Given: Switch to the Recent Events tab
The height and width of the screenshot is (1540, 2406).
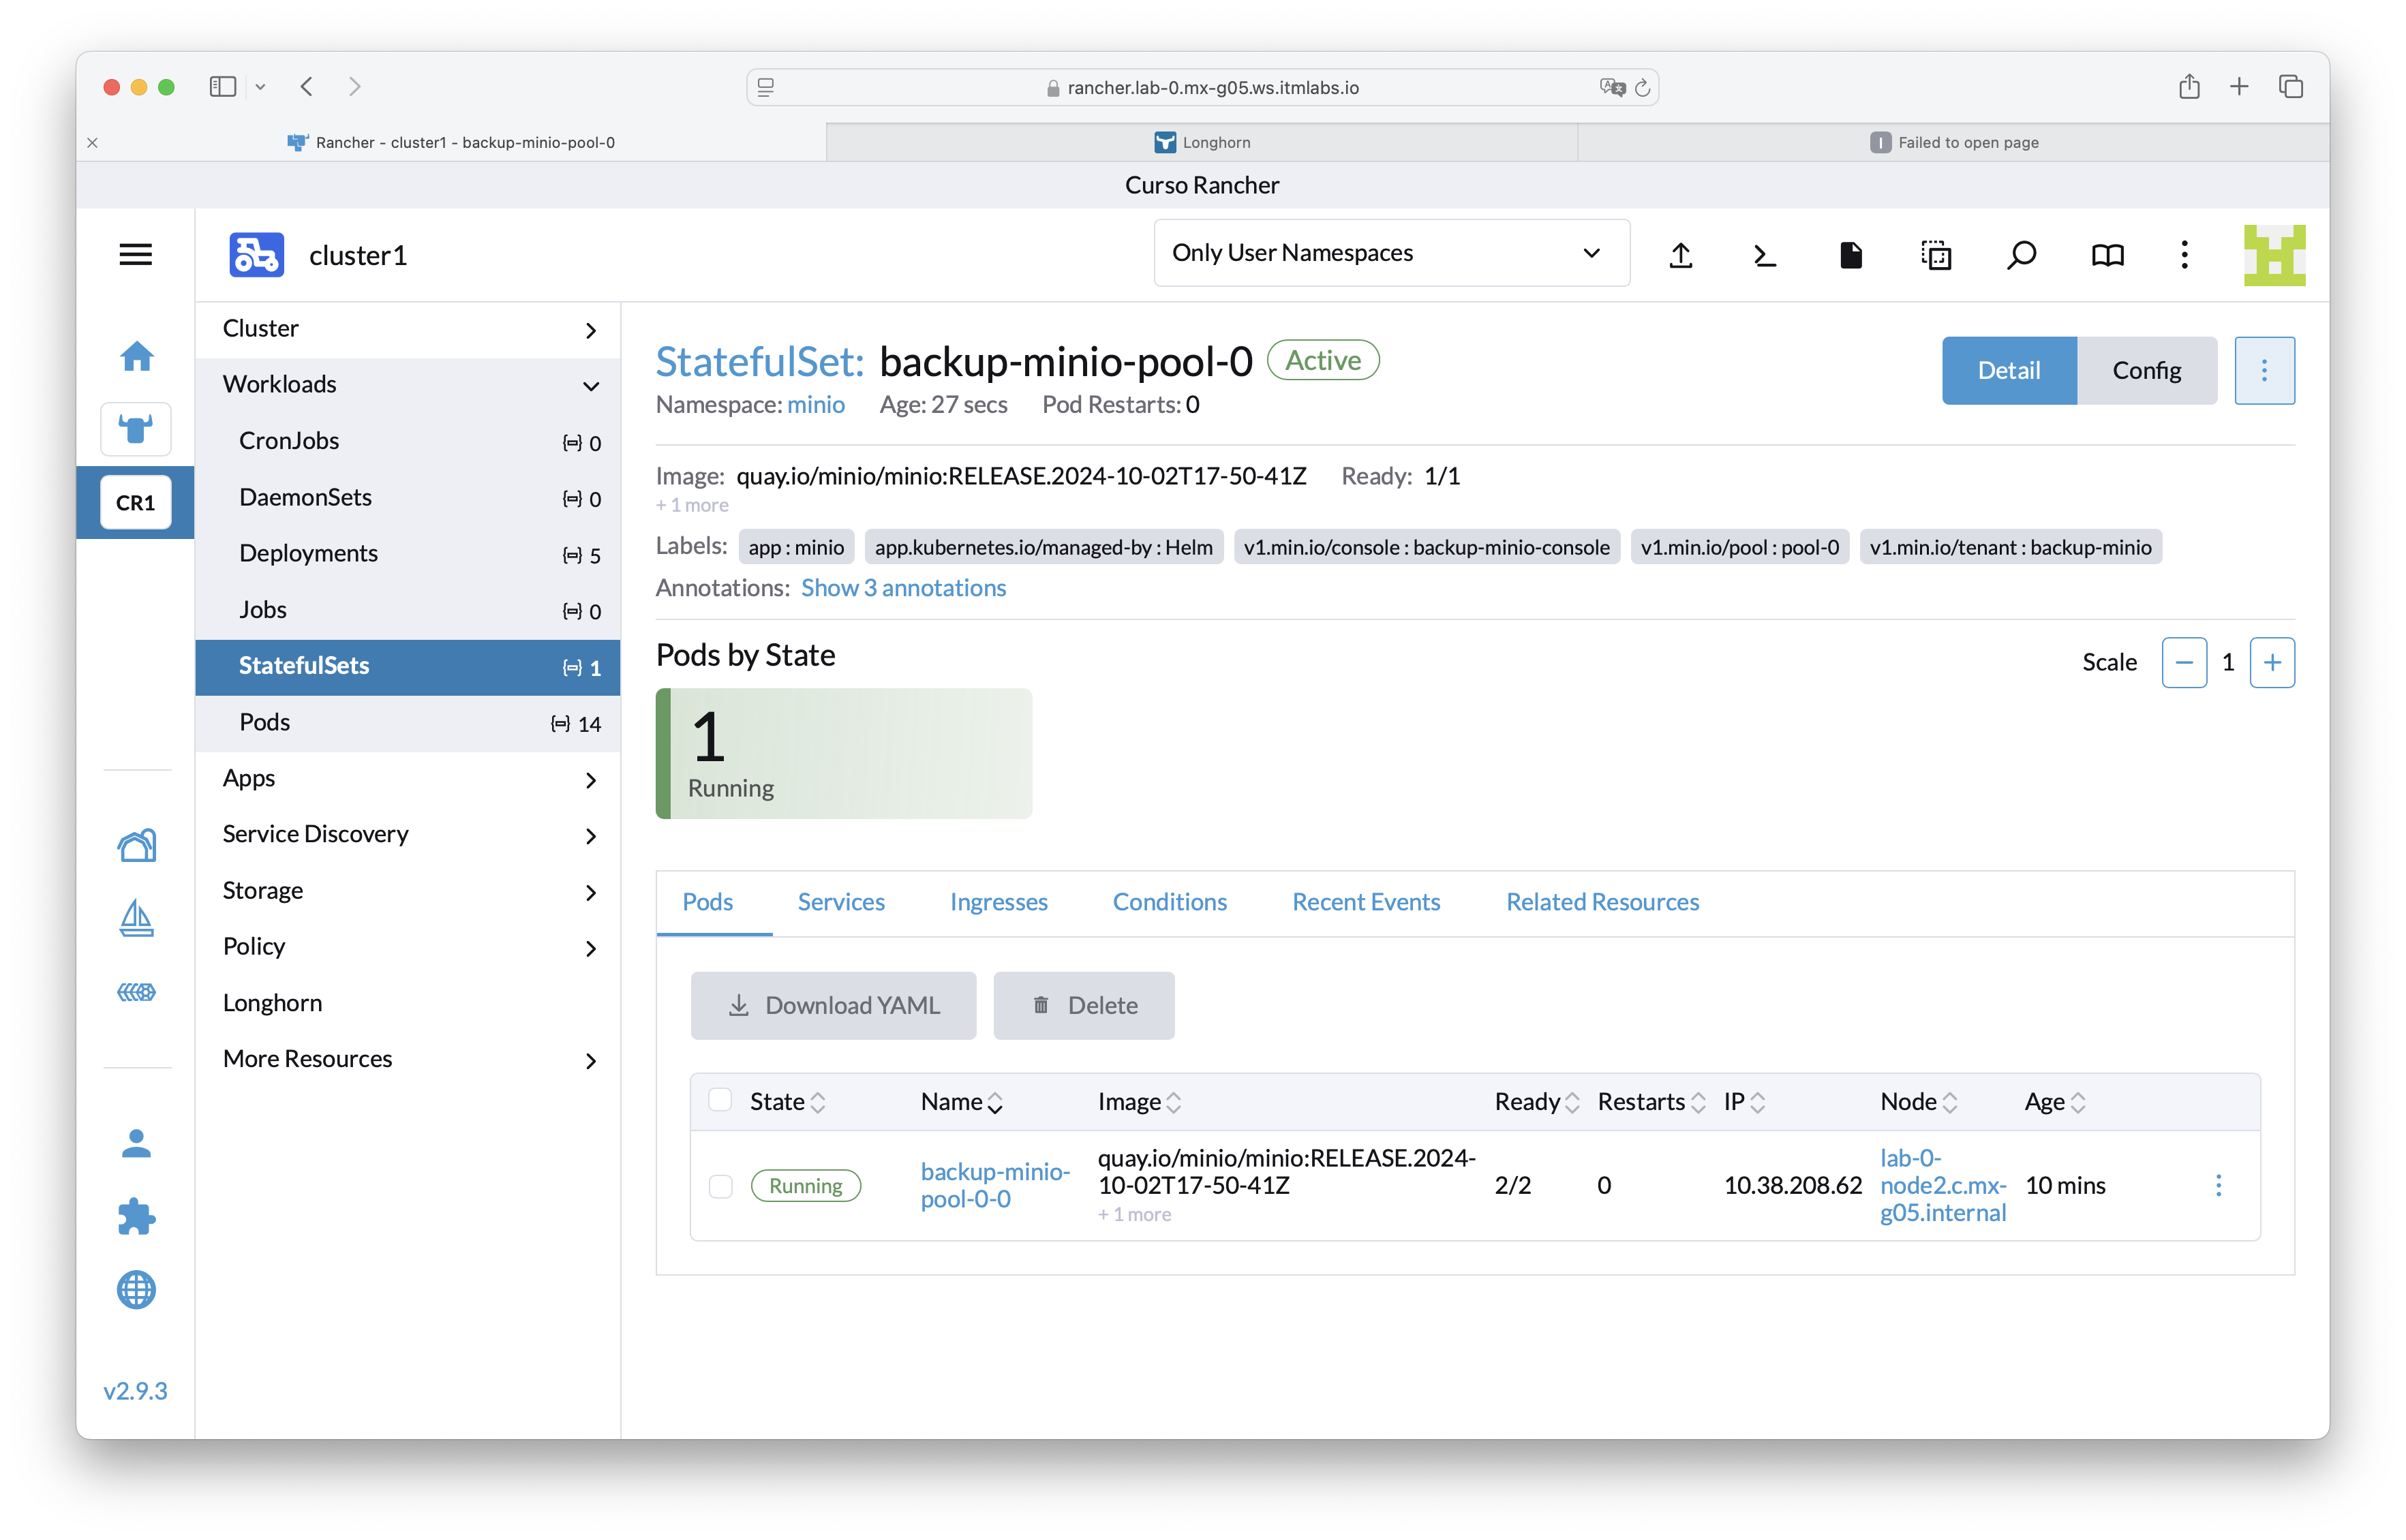Looking at the screenshot, I should 1366,902.
